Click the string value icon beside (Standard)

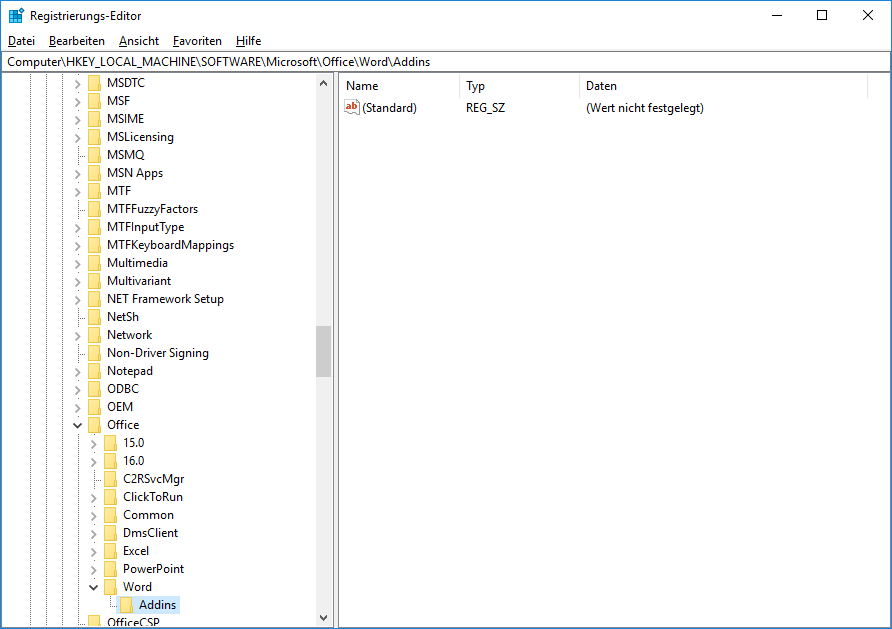tap(351, 107)
